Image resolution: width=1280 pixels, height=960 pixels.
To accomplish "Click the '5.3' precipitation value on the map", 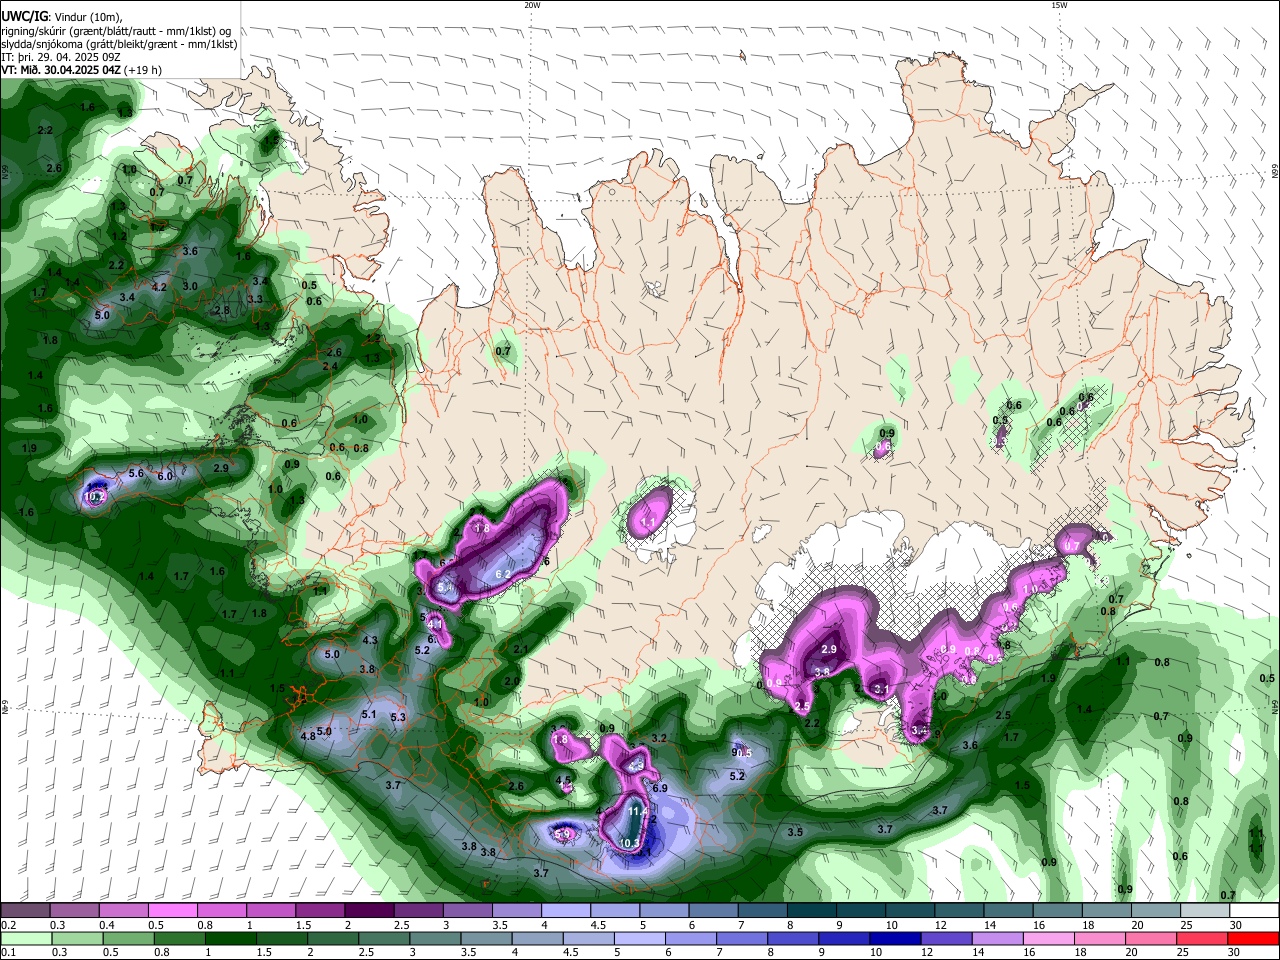I will pos(398,717).
